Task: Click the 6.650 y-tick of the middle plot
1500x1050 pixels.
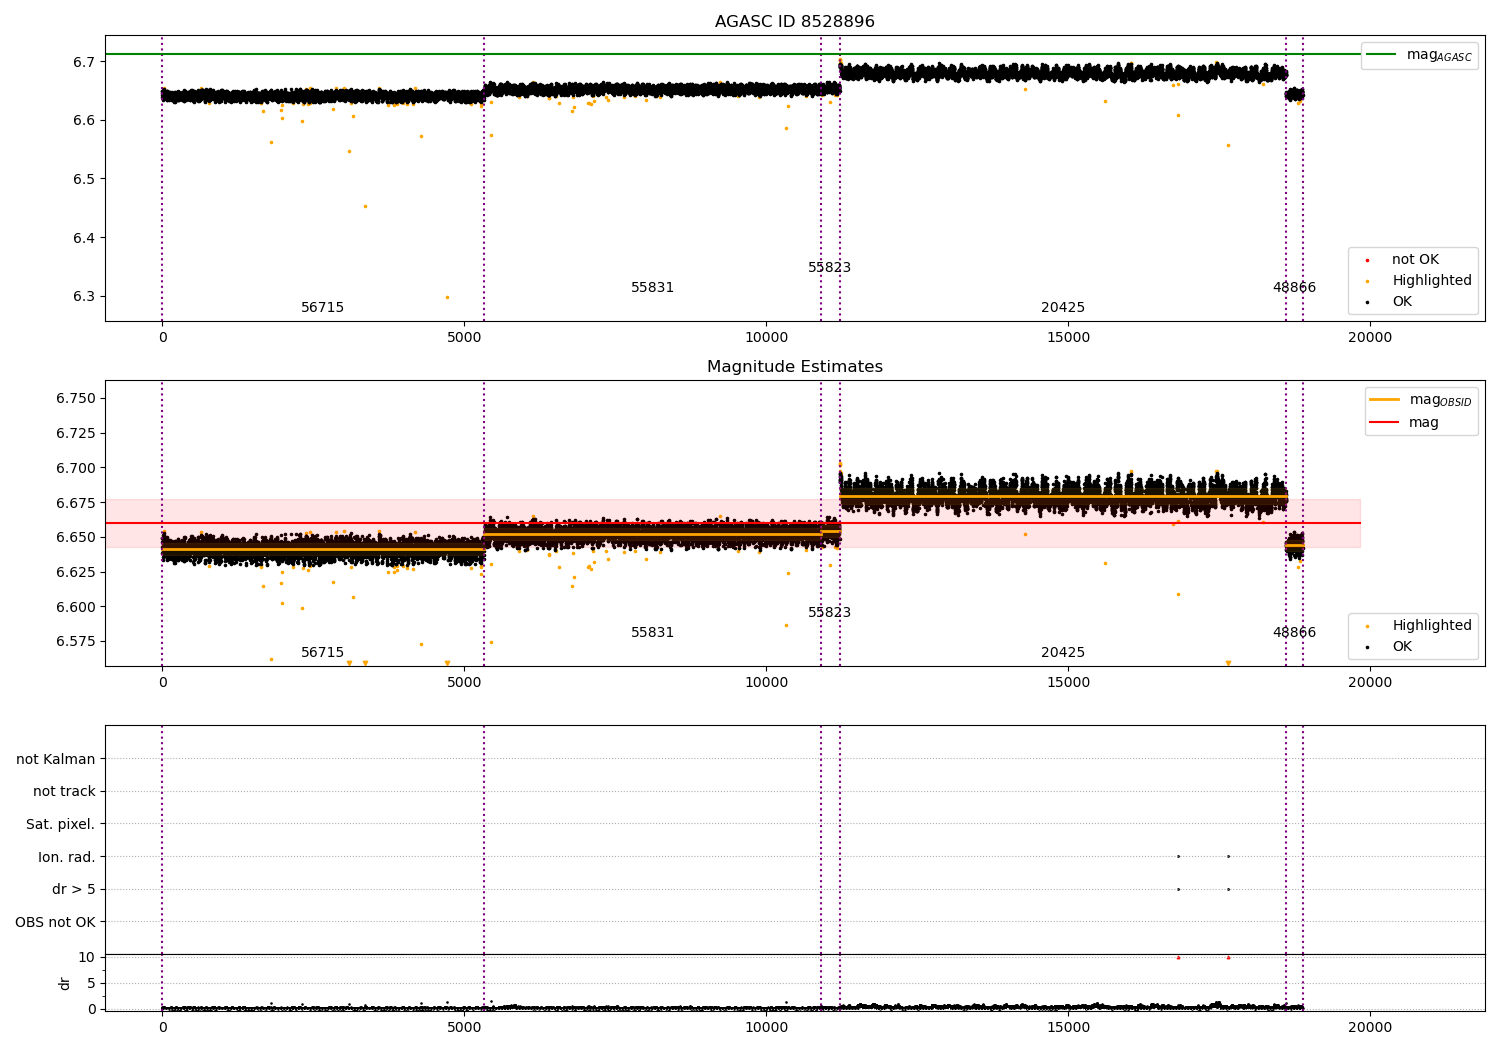Action: 76,538
